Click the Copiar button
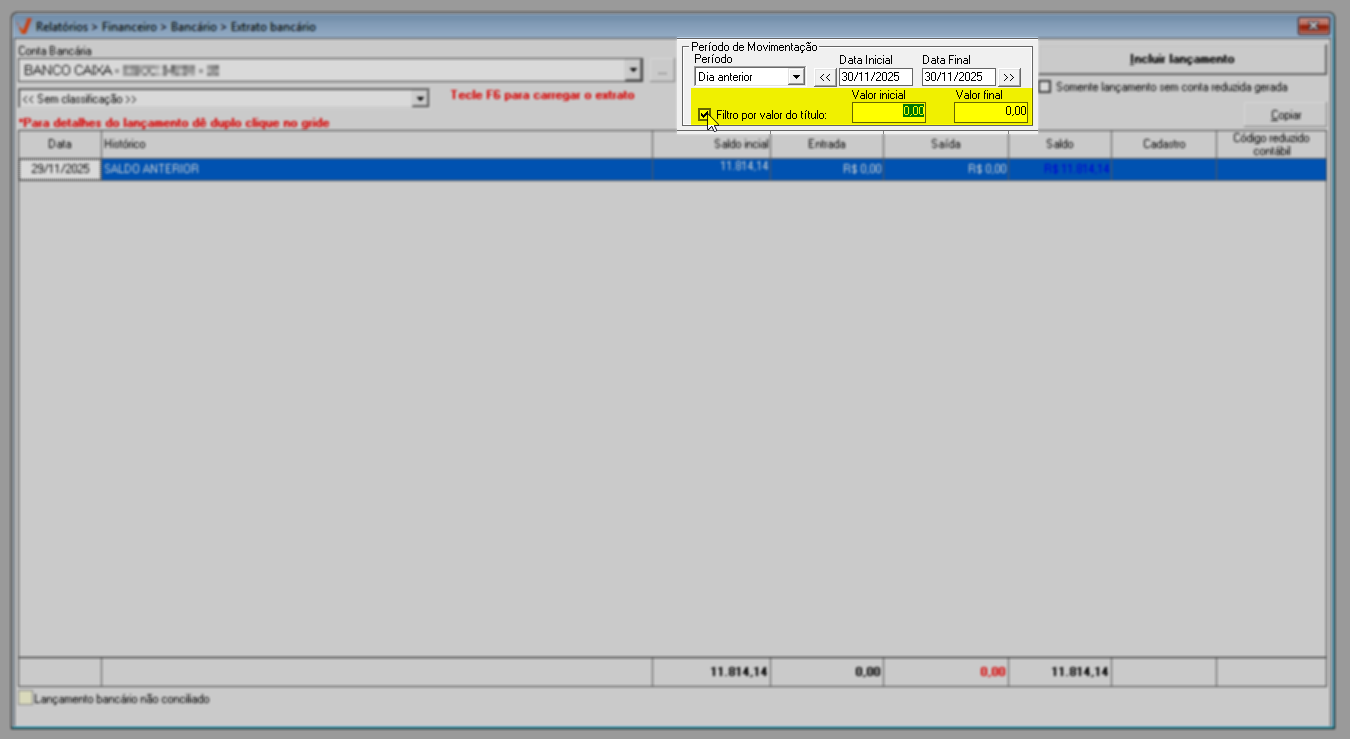 coord(1285,114)
